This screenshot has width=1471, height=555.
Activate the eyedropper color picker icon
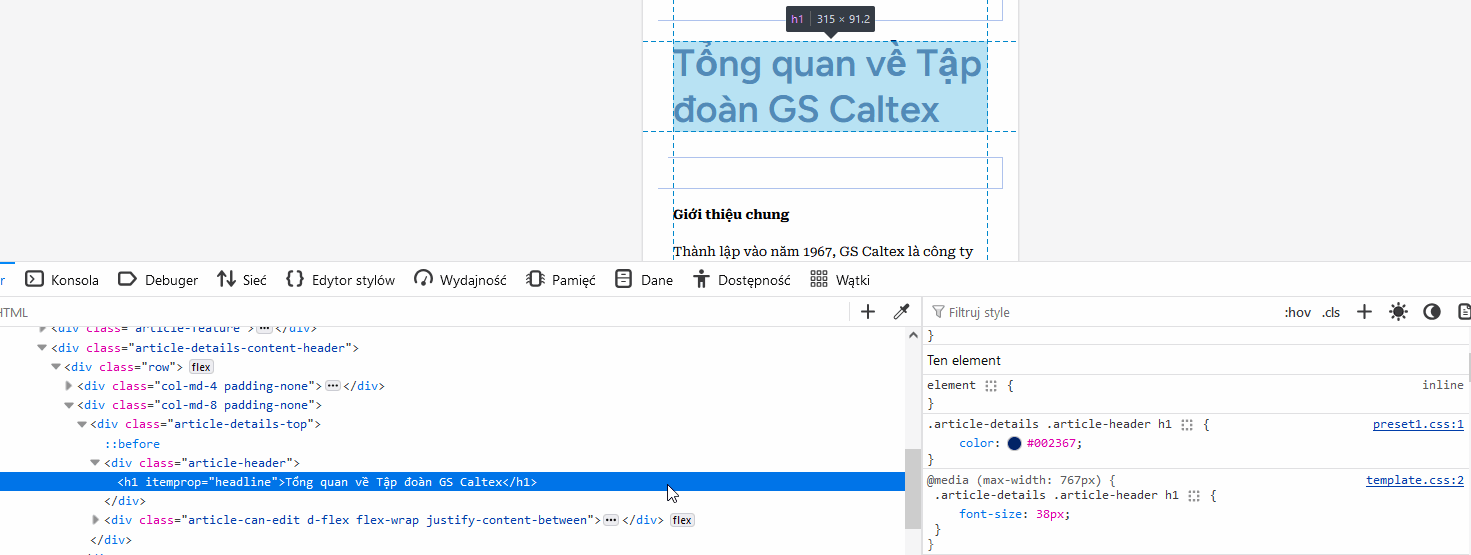click(901, 312)
